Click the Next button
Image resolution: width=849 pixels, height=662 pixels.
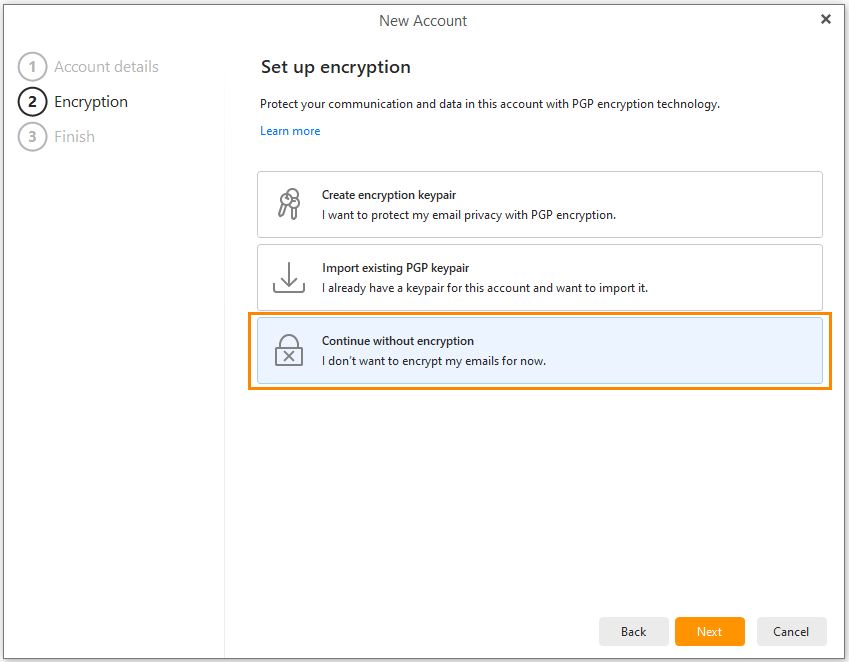tap(710, 632)
